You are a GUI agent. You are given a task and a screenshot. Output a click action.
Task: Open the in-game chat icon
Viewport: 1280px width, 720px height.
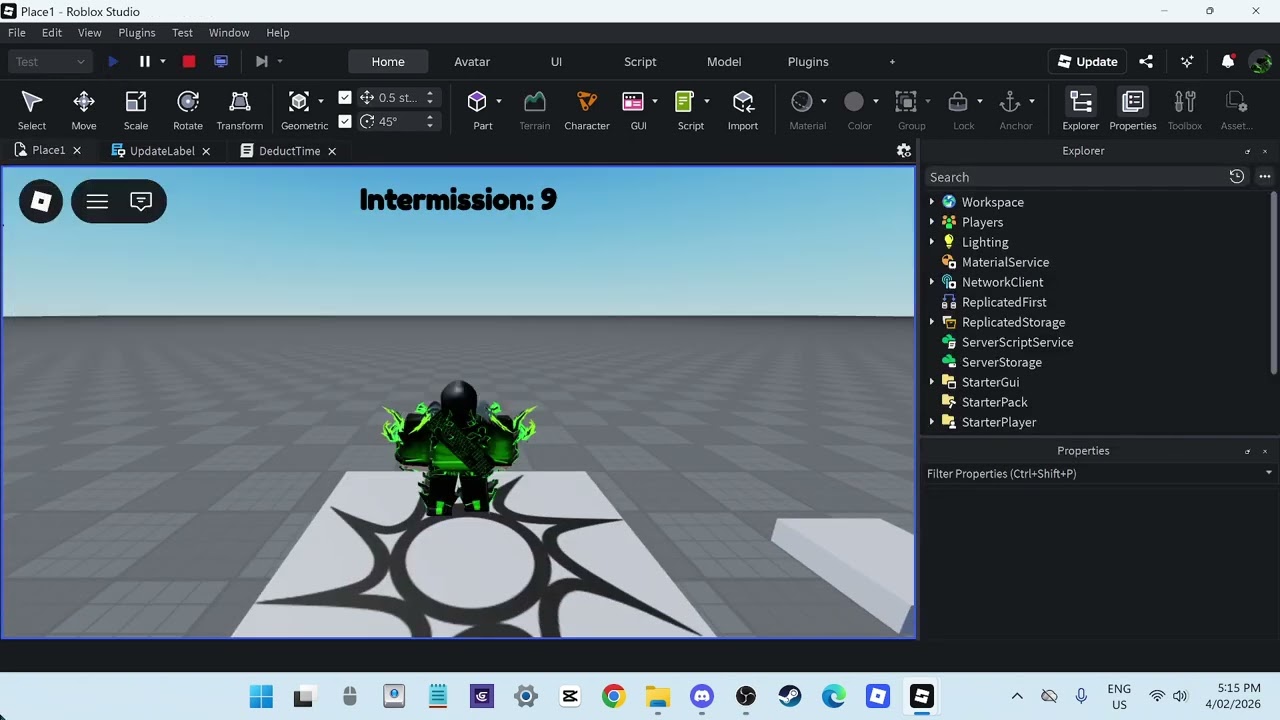click(x=141, y=201)
